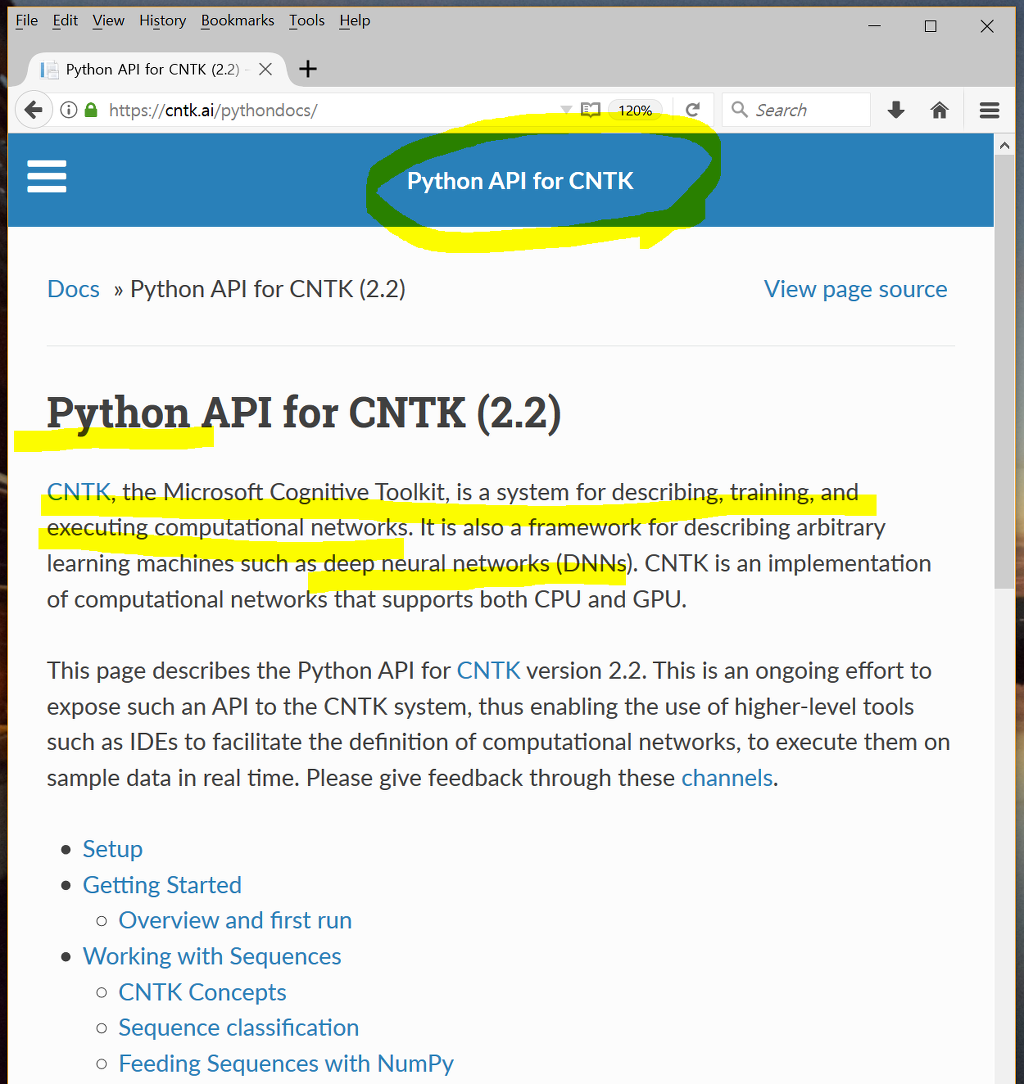Image resolution: width=1024 pixels, height=1084 pixels.
Task: Open the Bookmarks menu
Action: 237,21
